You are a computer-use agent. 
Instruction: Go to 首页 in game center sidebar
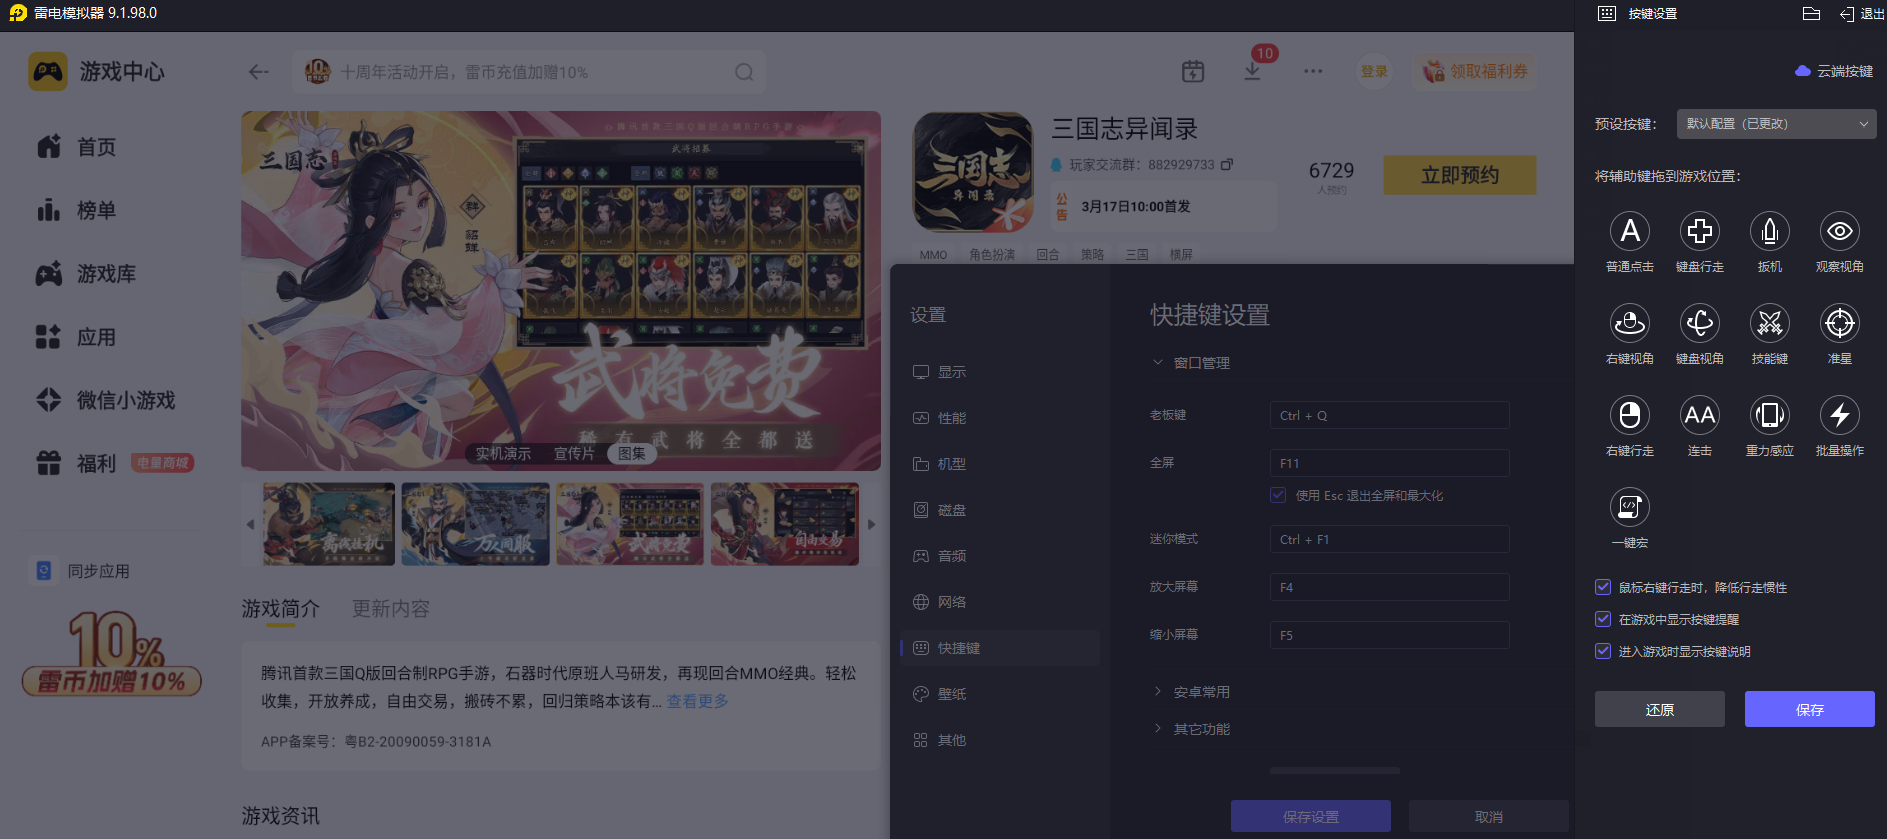pos(77,147)
